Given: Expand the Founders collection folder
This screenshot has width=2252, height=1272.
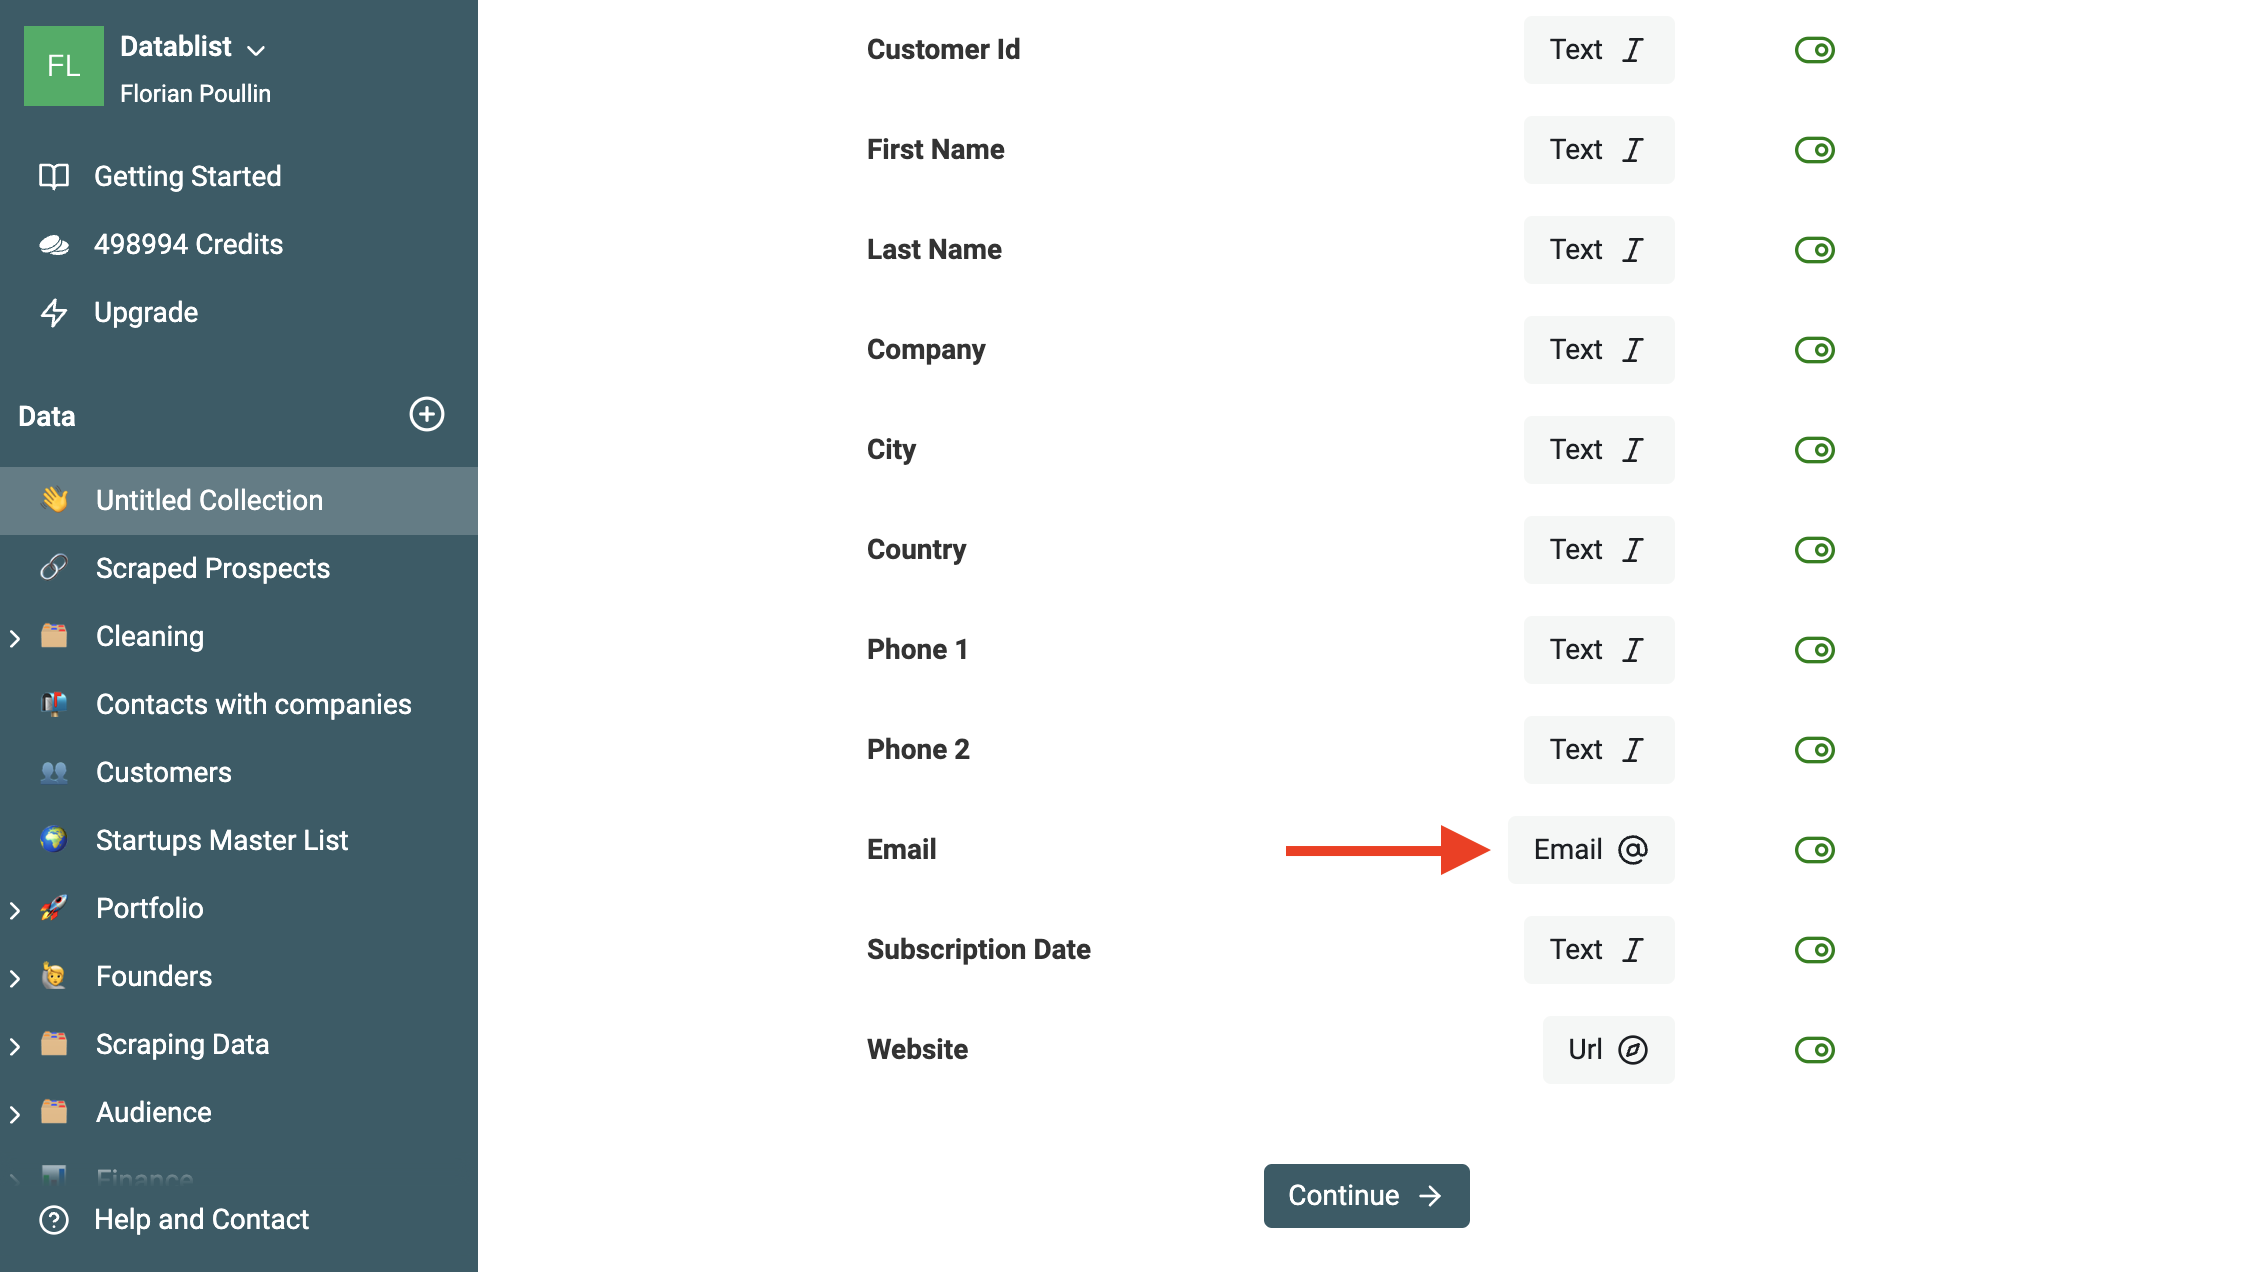Looking at the screenshot, I should pos(15,975).
